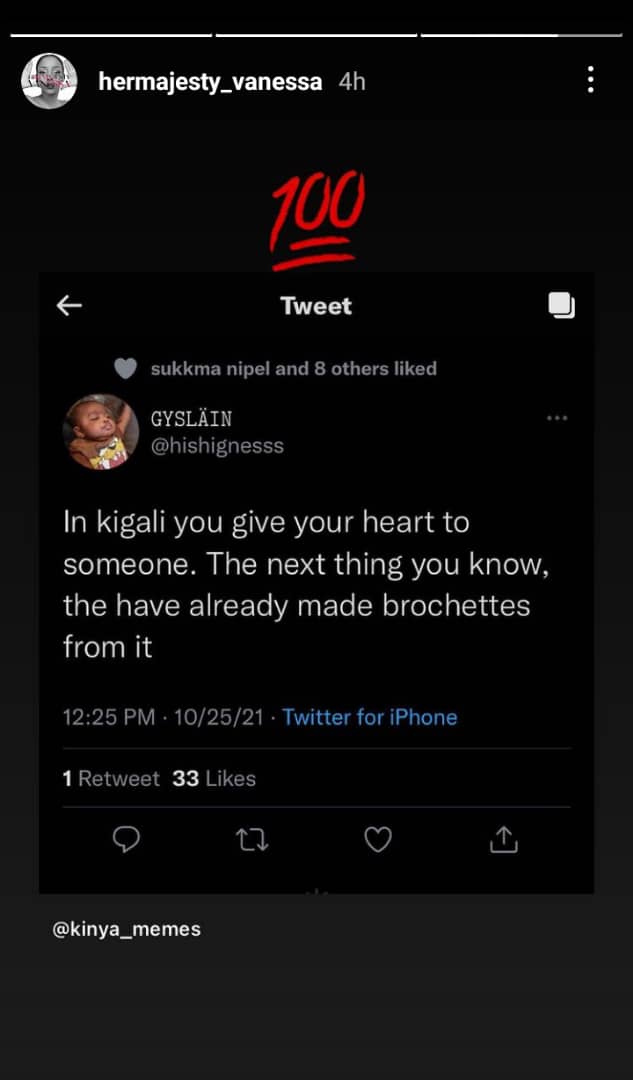This screenshot has width=633, height=1080.
Task: Open the story three-dot options menu
Action: pyautogui.click(x=591, y=80)
